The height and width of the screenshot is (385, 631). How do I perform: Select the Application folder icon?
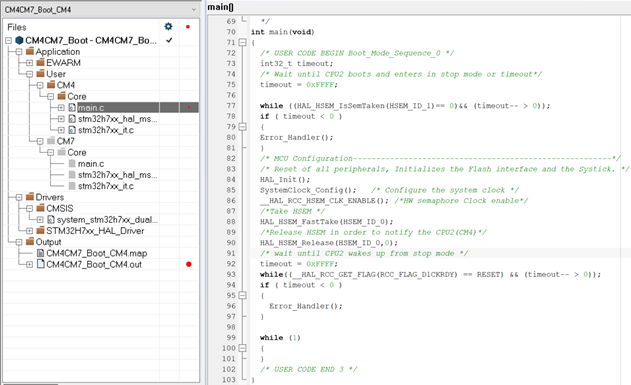point(30,51)
